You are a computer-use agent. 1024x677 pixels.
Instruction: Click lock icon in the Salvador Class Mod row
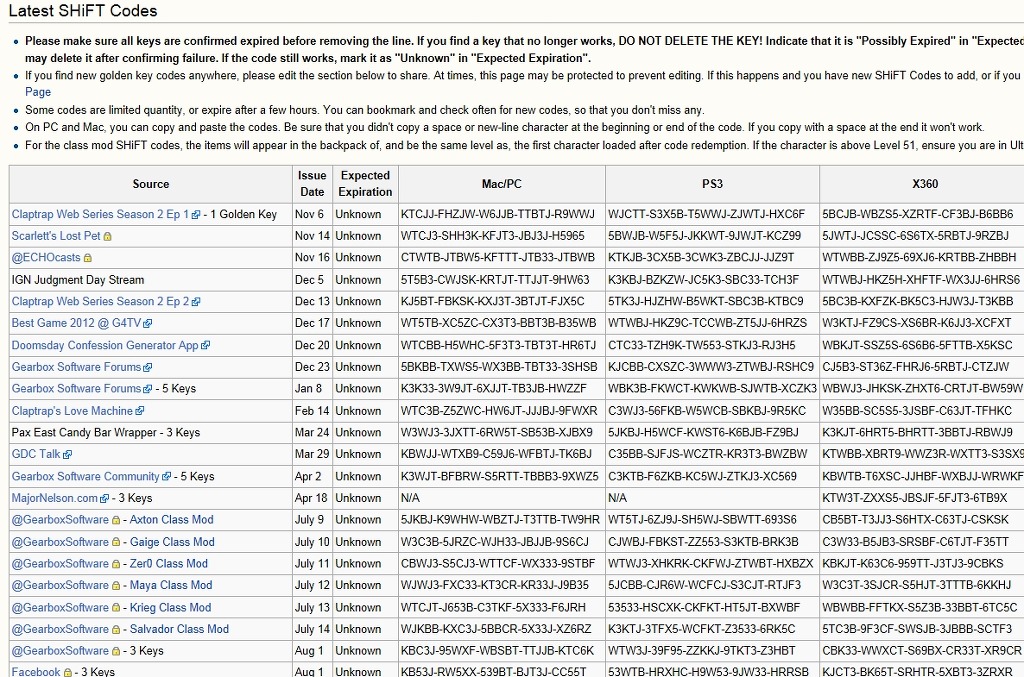coord(116,629)
